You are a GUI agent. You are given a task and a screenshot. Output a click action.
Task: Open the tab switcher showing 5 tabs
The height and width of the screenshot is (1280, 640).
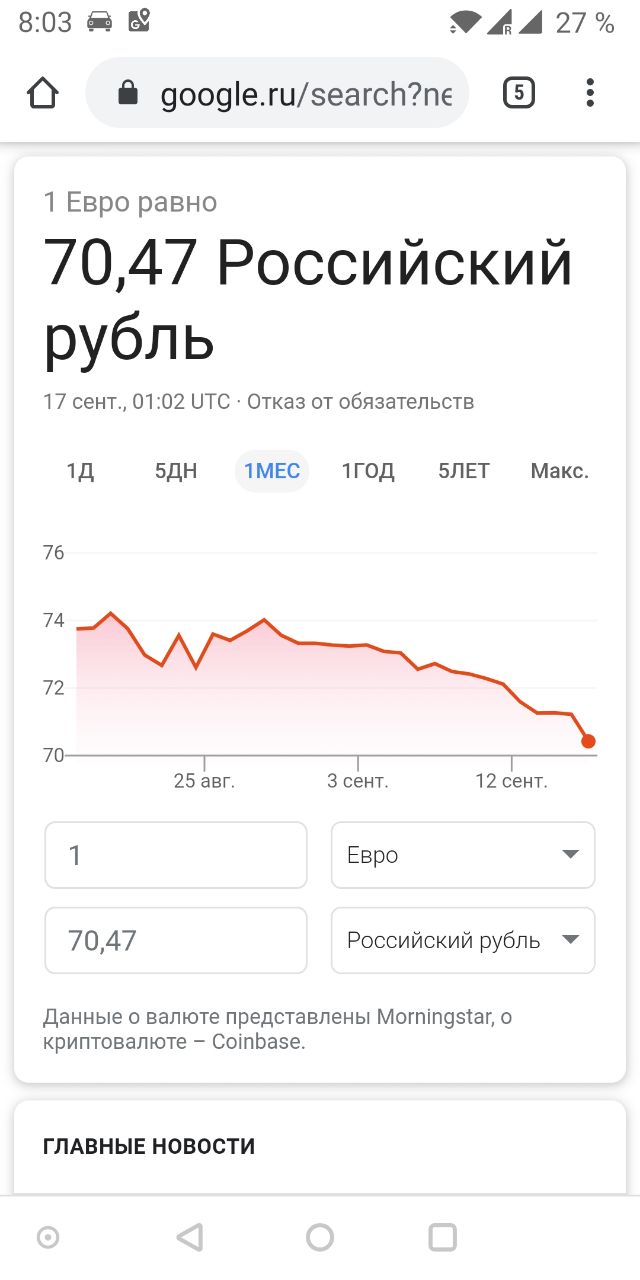pos(518,93)
